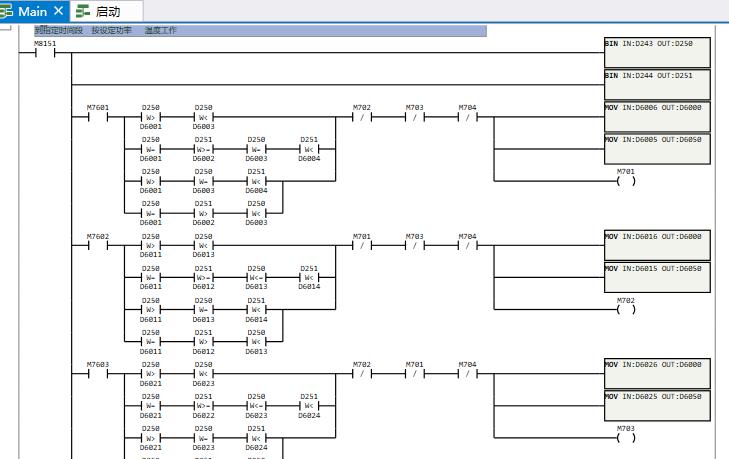Select the M7602 normally-open contact
This screenshot has width=729, height=459.
98,245
